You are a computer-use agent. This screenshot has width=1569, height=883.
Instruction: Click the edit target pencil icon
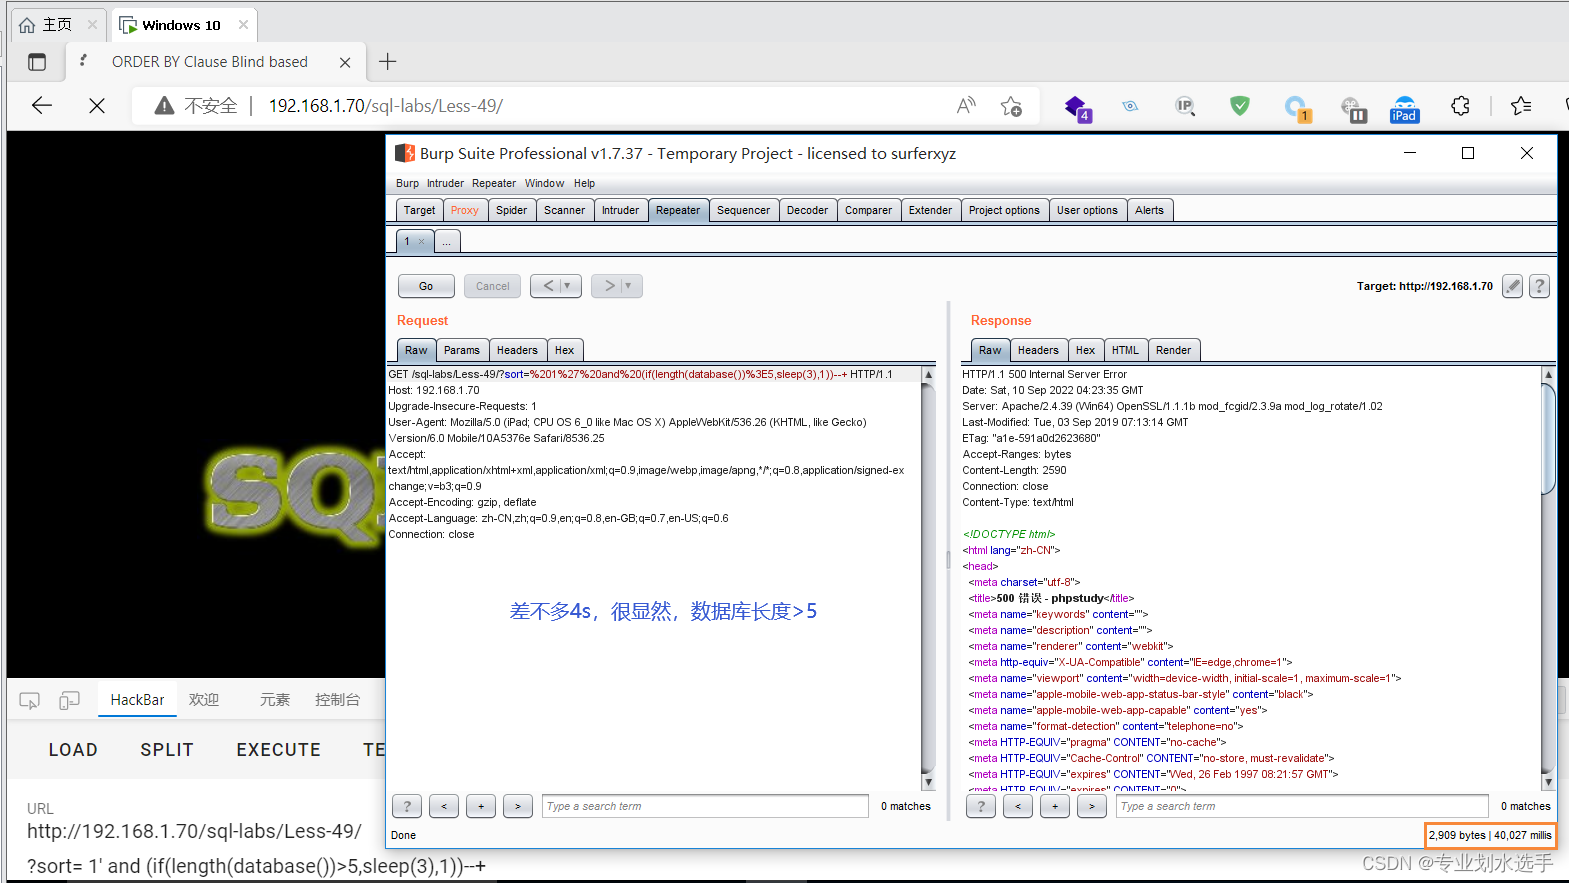(1513, 286)
